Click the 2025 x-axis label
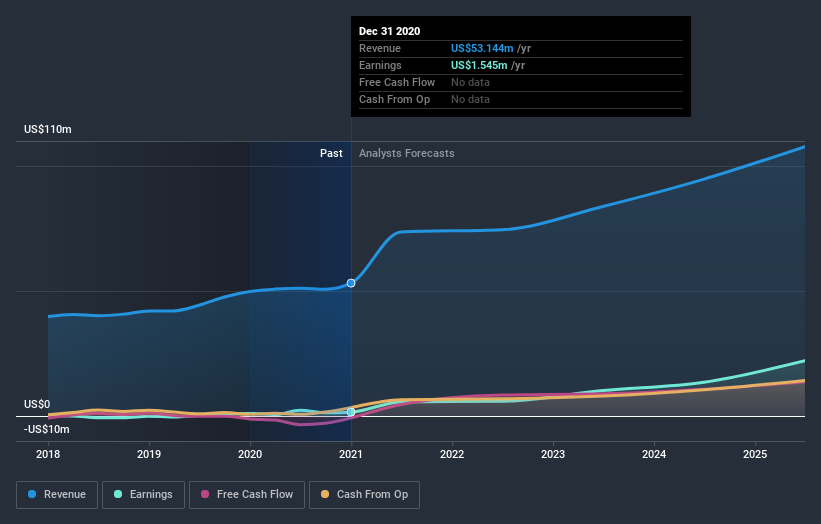821x524 pixels. point(755,454)
